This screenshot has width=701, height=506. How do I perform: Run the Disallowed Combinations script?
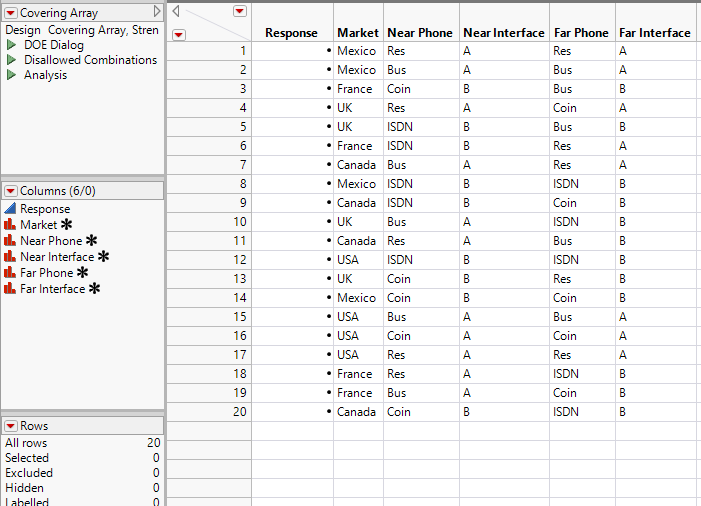click(11, 60)
